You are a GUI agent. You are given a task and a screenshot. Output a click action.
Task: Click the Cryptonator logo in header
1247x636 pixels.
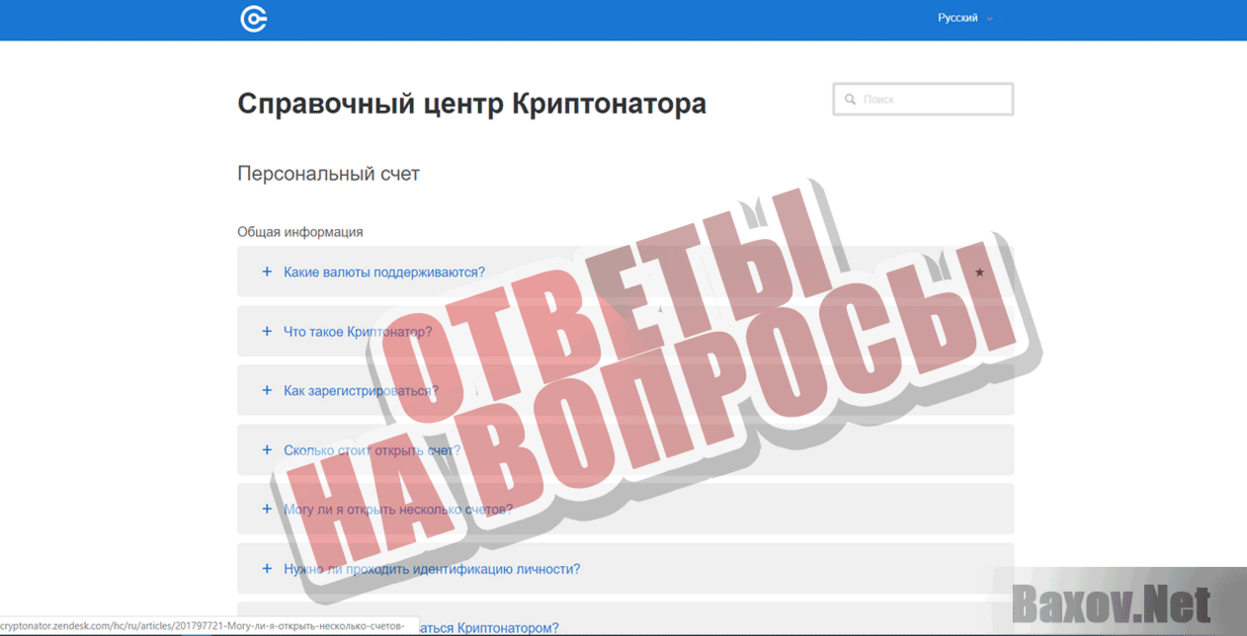(254, 19)
